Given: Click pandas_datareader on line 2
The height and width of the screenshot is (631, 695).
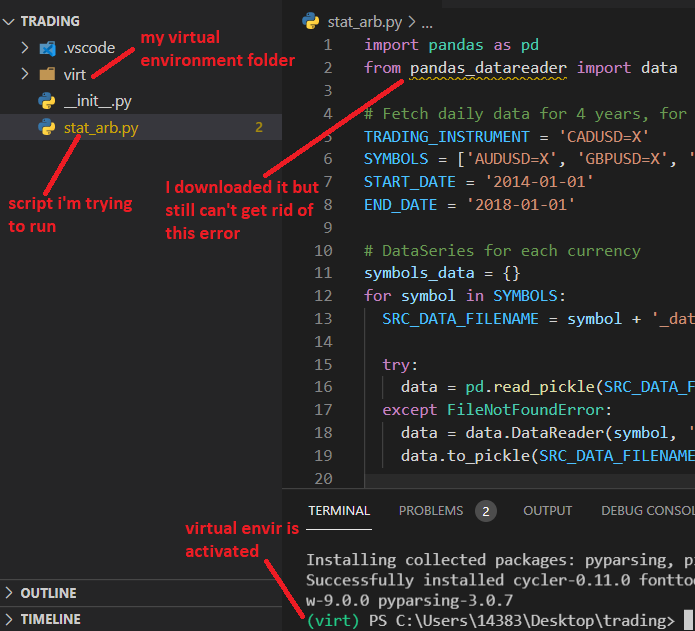Looking at the screenshot, I should pyautogui.click(x=488, y=68).
